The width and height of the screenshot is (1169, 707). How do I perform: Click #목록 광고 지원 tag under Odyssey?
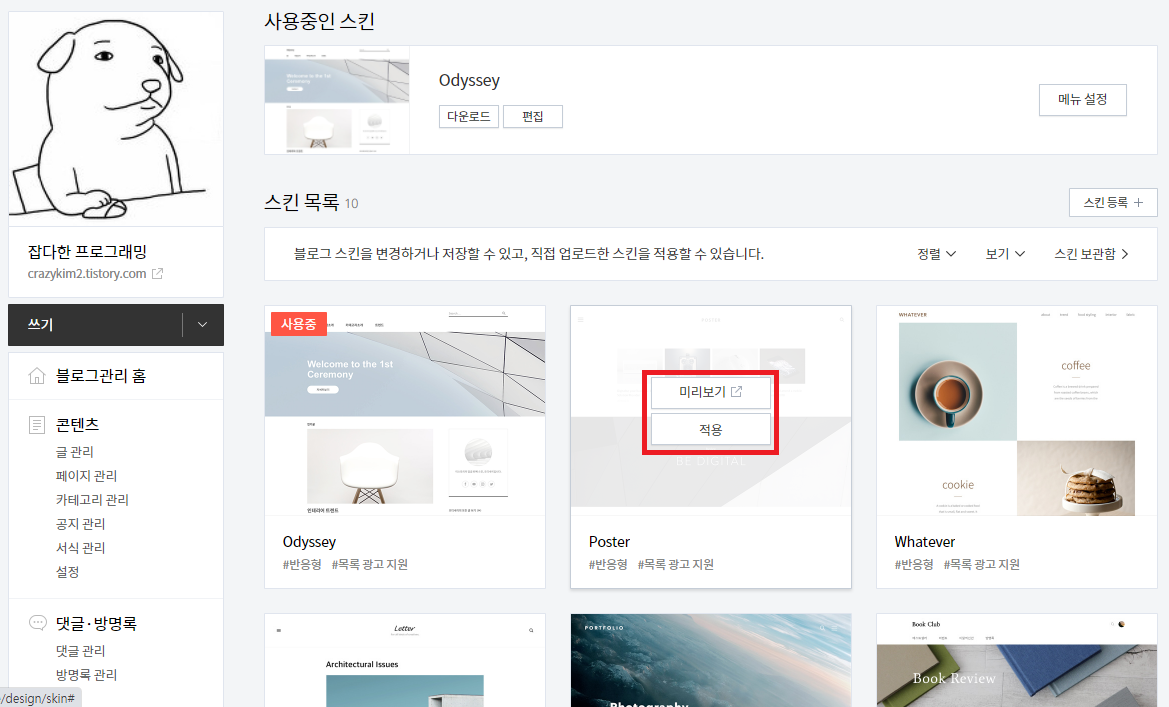click(x=369, y=565)
